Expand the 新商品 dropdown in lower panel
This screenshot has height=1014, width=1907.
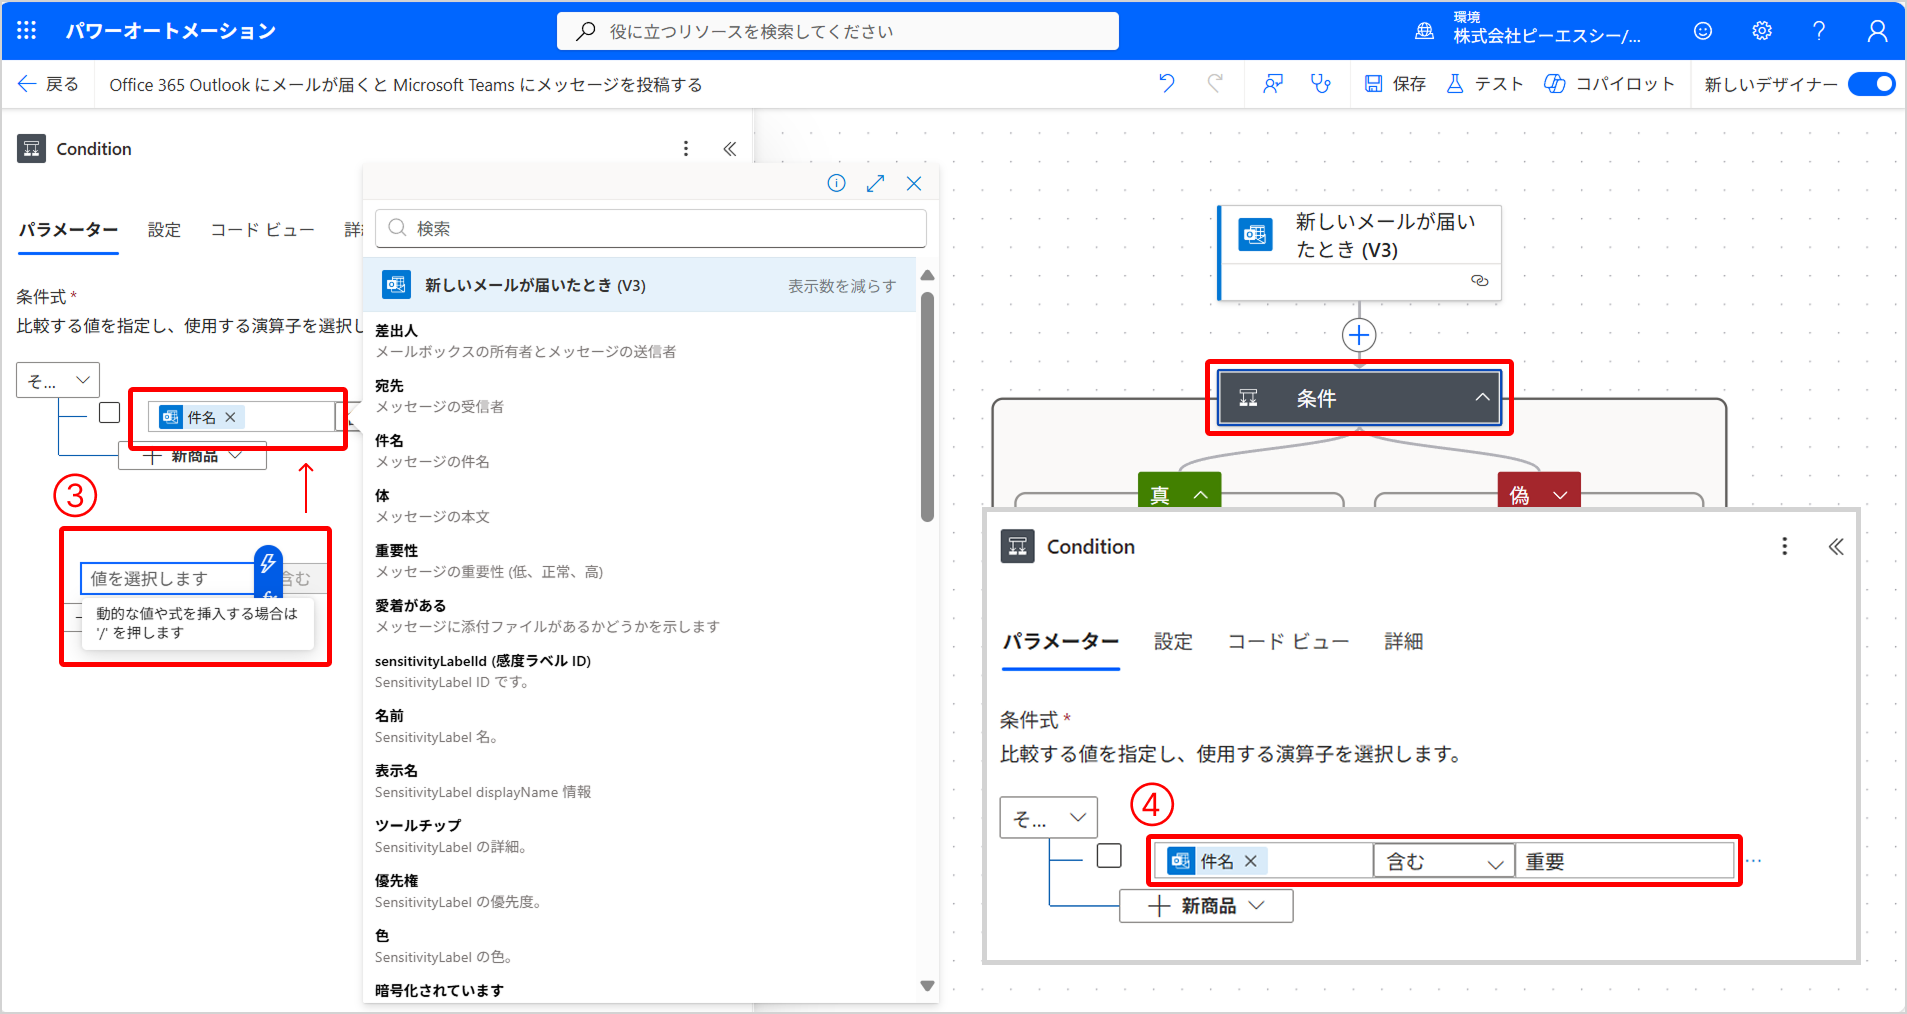click(1206, 906)
